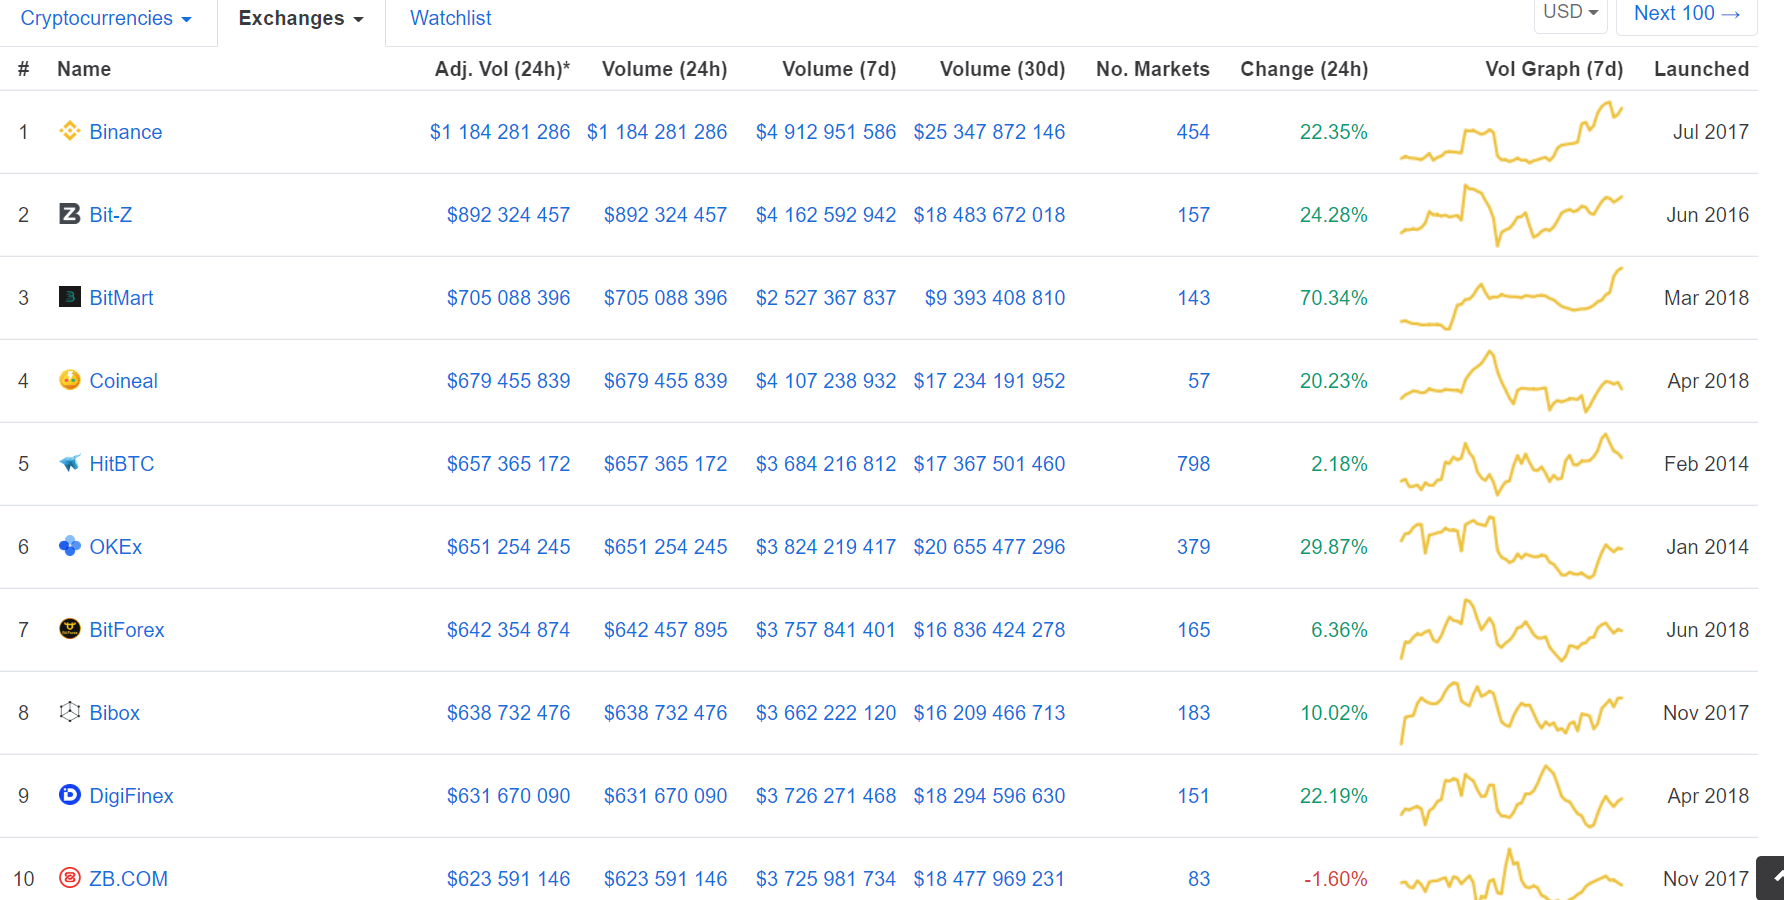The height and width of the screenshot is (900, 1784).
Task: Click Binance 30d volume $25 347 872 146
Action: tap(989, 132)
